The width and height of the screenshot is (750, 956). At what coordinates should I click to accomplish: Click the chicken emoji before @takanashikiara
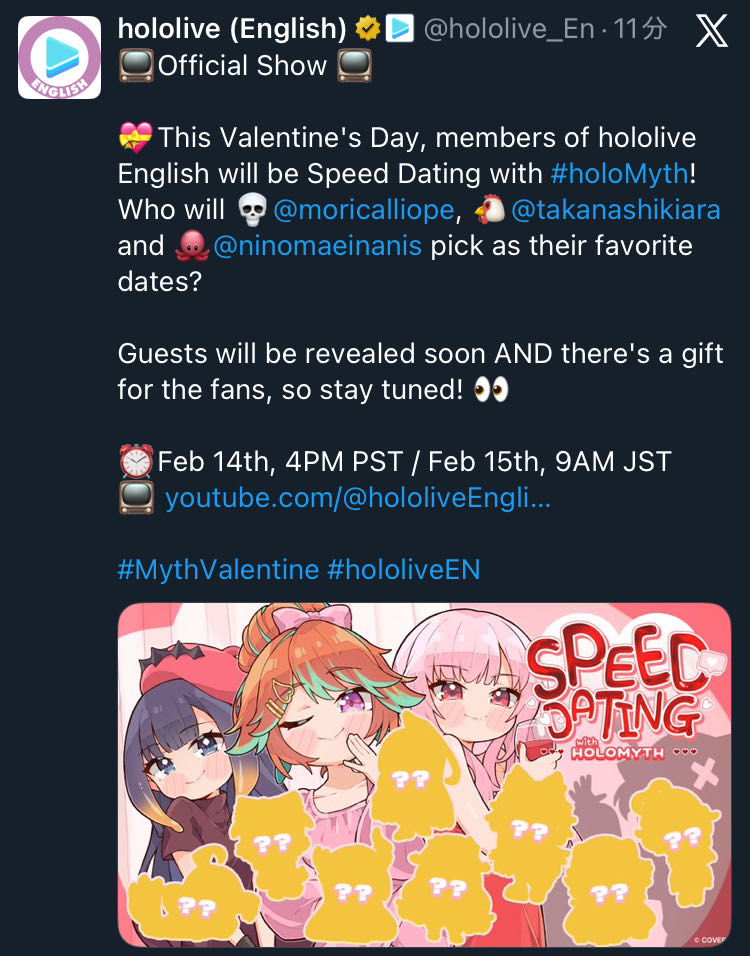[x=491, y=210]
